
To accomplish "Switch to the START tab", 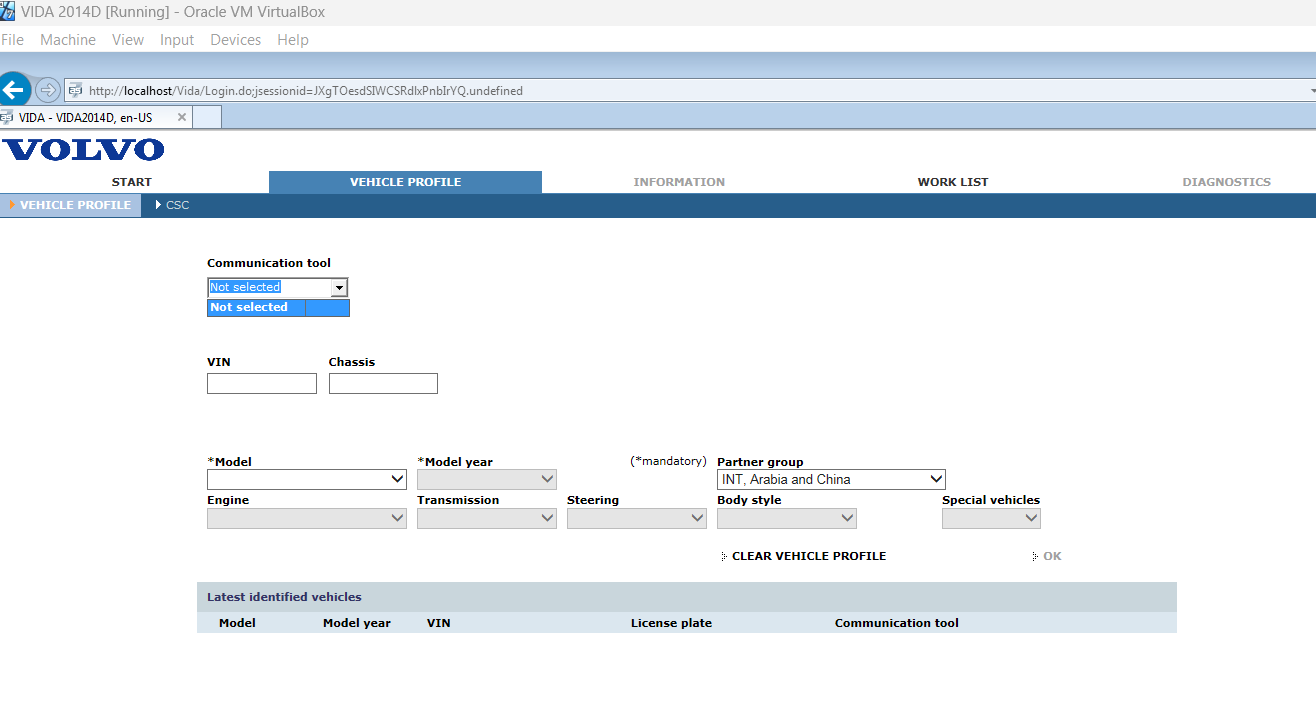I will (x=132, y=182).
